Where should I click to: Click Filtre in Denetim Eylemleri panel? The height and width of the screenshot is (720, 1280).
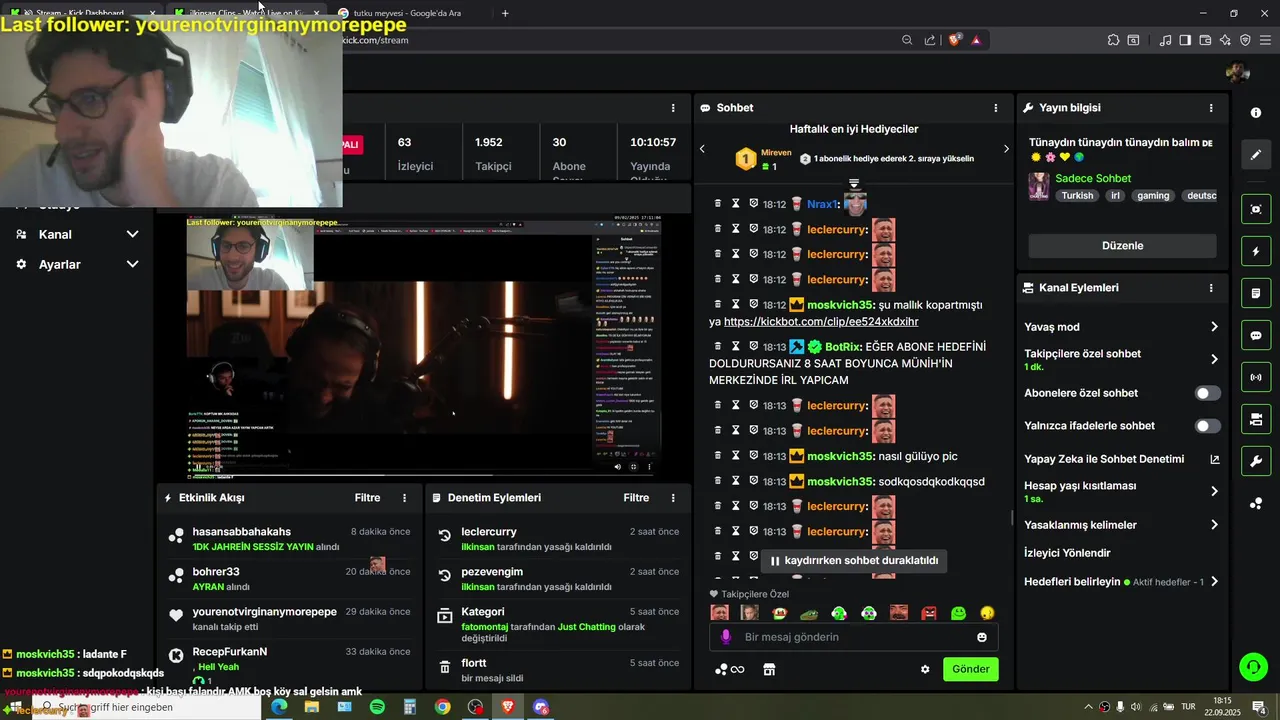coord(636,498)
